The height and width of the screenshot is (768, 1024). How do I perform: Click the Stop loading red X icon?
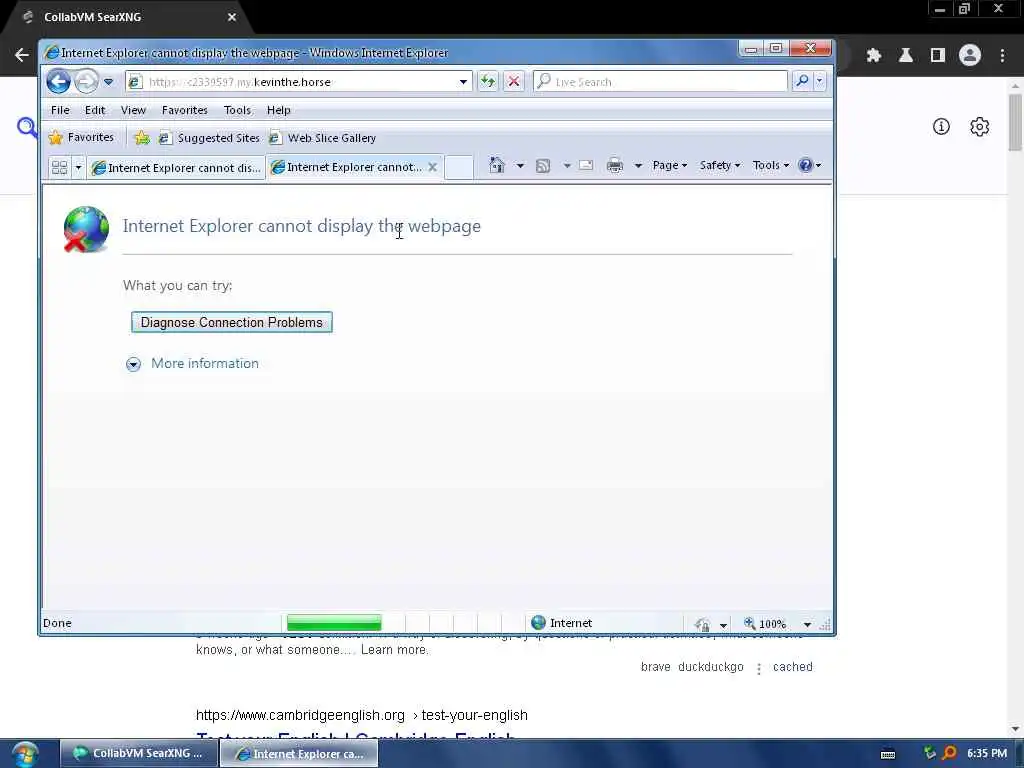pyautogui.click(x=514, y=82)
